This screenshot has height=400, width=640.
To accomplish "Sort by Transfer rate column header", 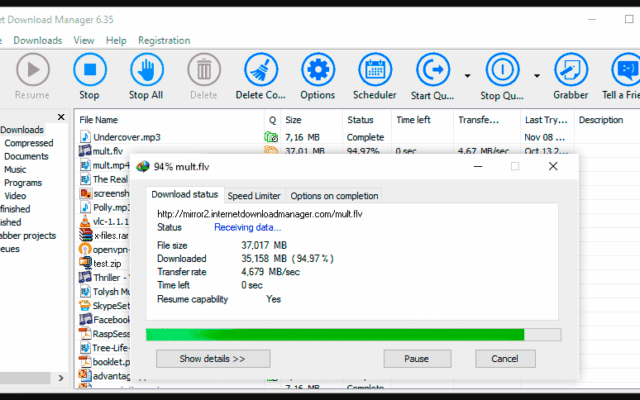I will pyautogui.click(x=487, y=120).
